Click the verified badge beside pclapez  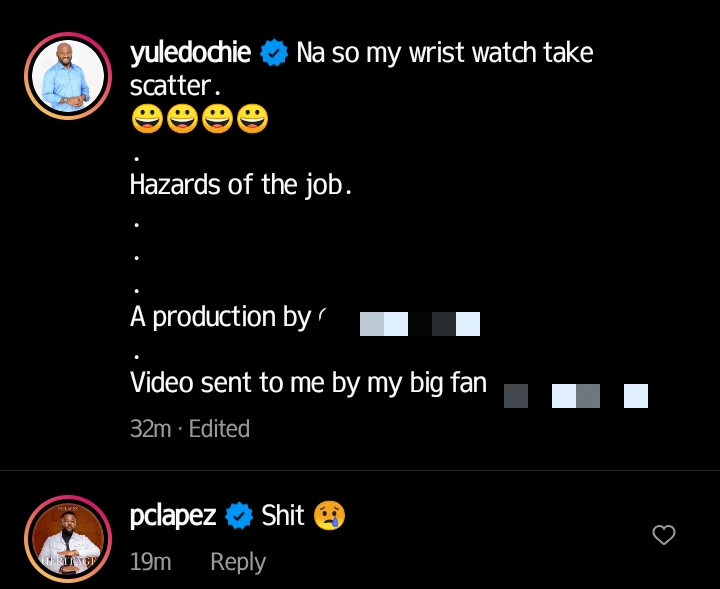point(239,516)
